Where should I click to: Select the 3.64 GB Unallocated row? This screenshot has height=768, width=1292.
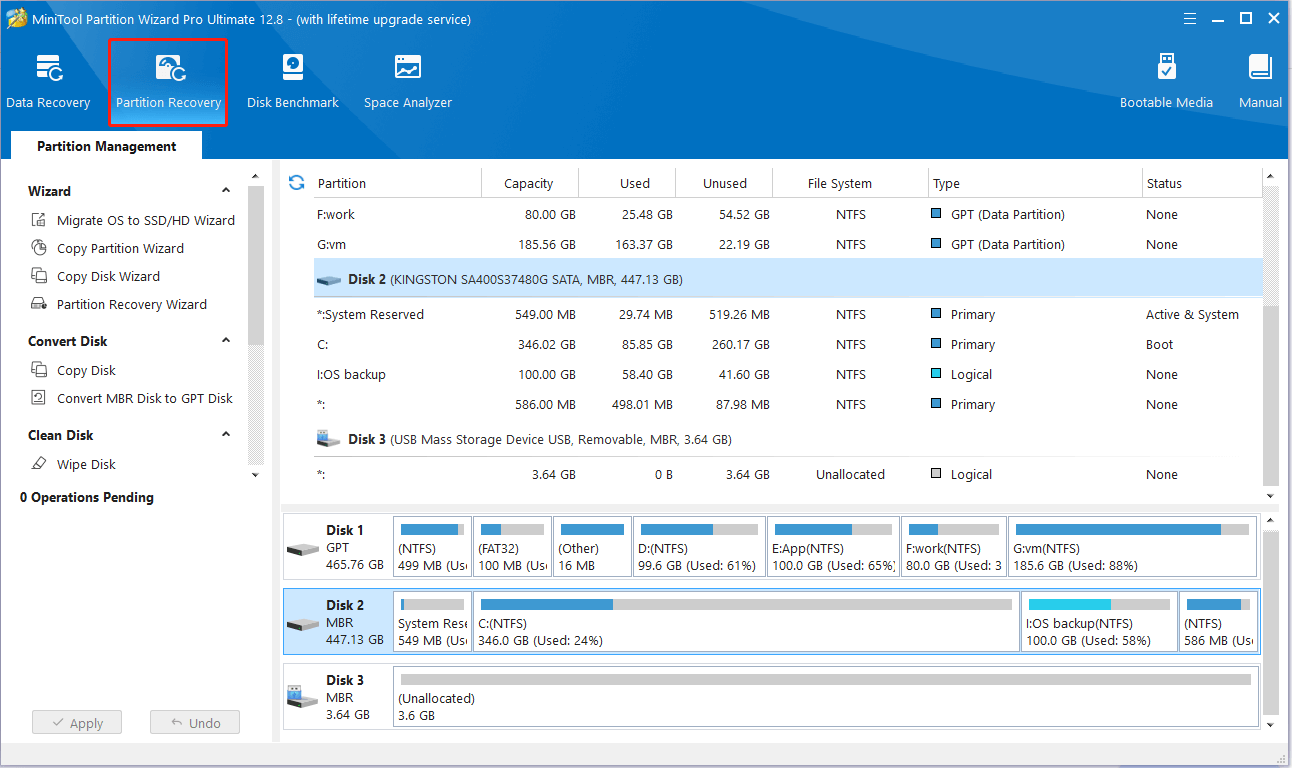(788, 474)
